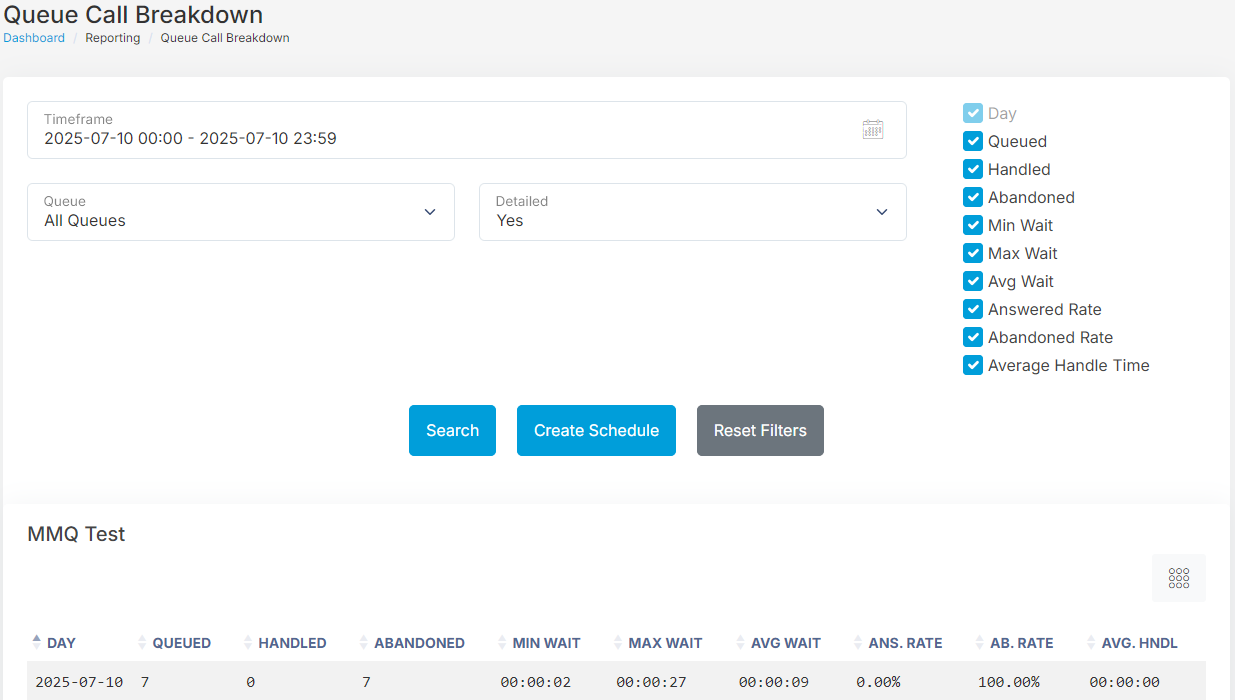
Task: Select the Reporting breadcrumb item
Action: point(113,38)
